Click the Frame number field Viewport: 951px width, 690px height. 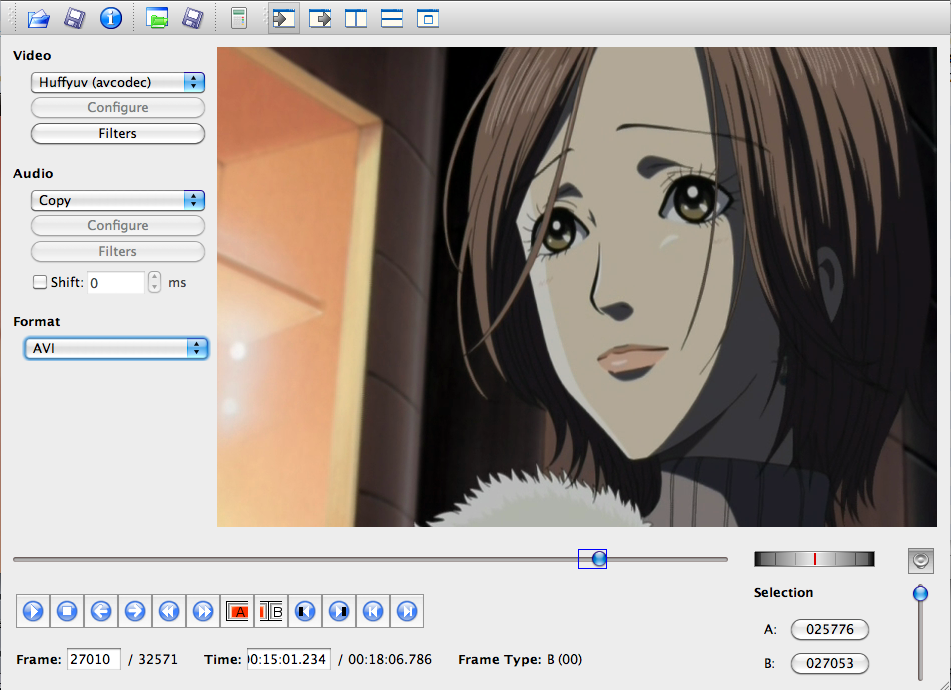point(94,659)
